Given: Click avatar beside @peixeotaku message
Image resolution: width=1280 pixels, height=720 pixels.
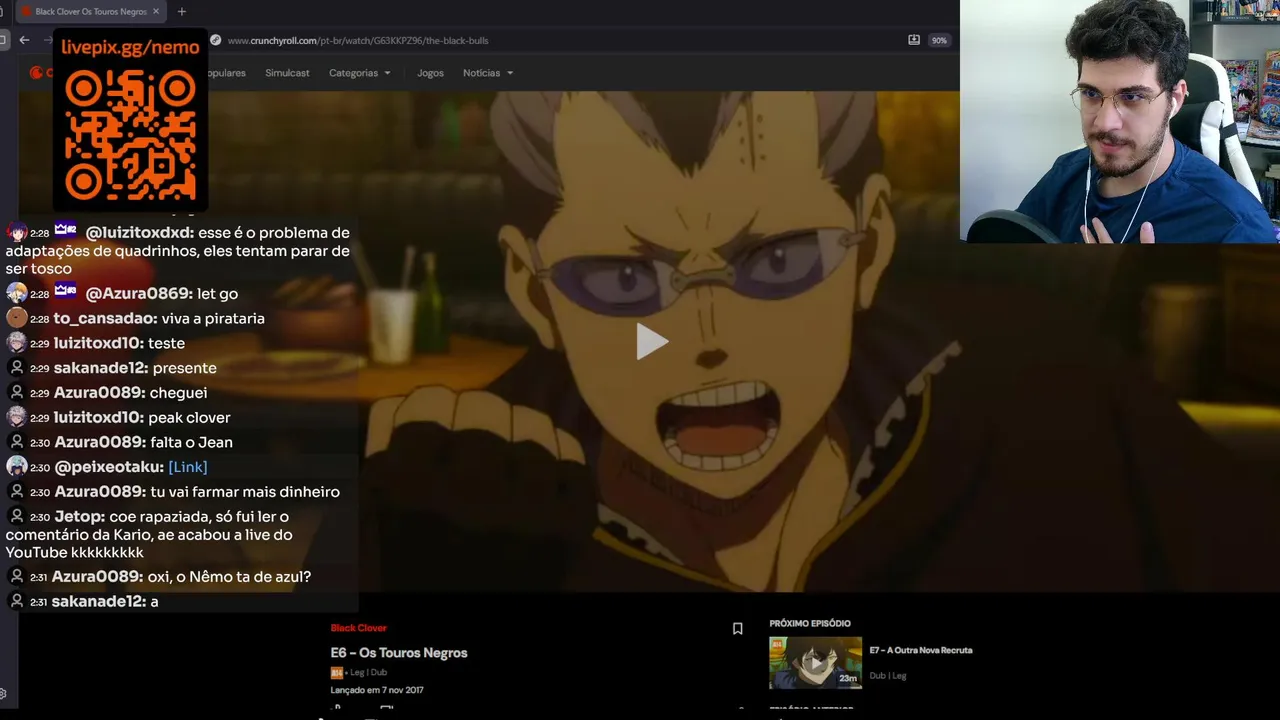Looking at the screenshot, I should pos(16,466).
